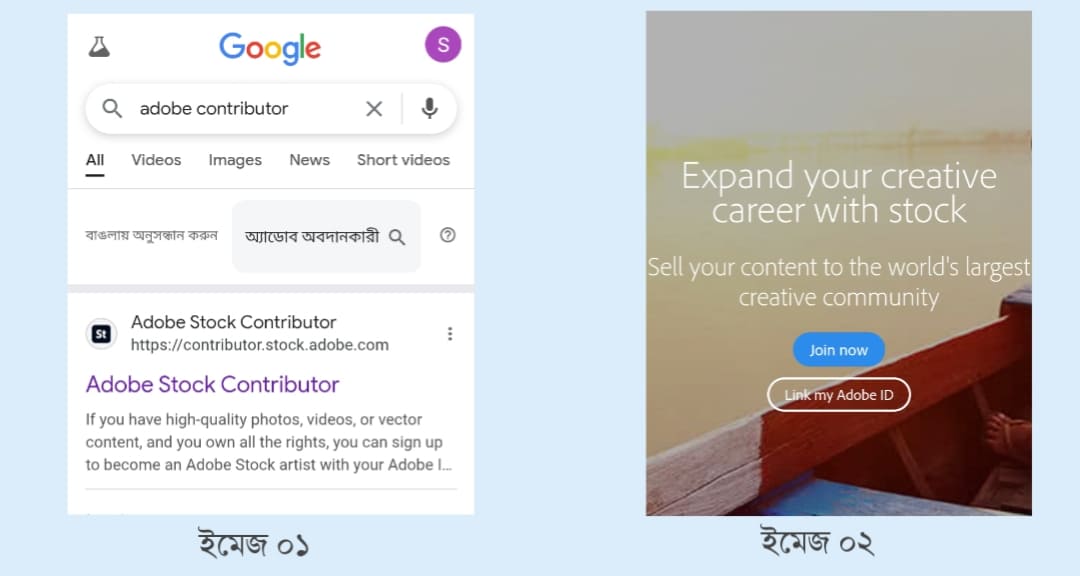
Task: Click the Adobe Stock St favicon
Action: pos(101,334)
